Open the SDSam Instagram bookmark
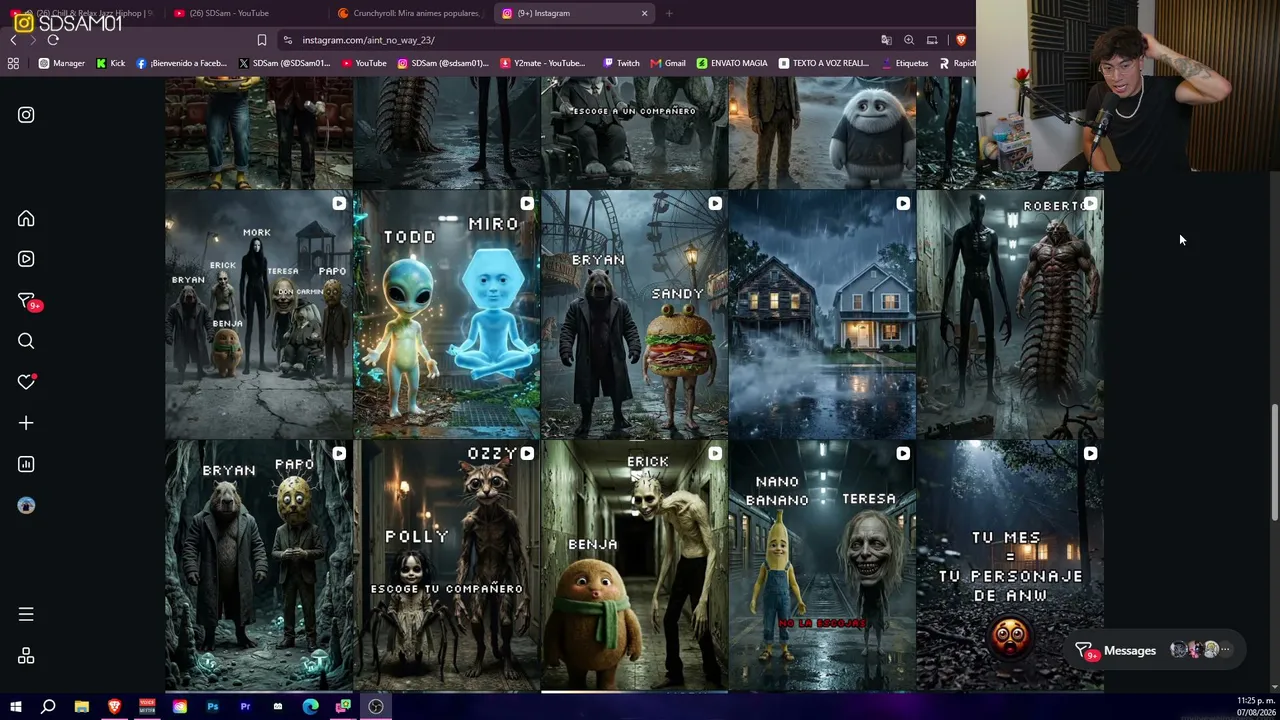 click(x=443, y=63)
